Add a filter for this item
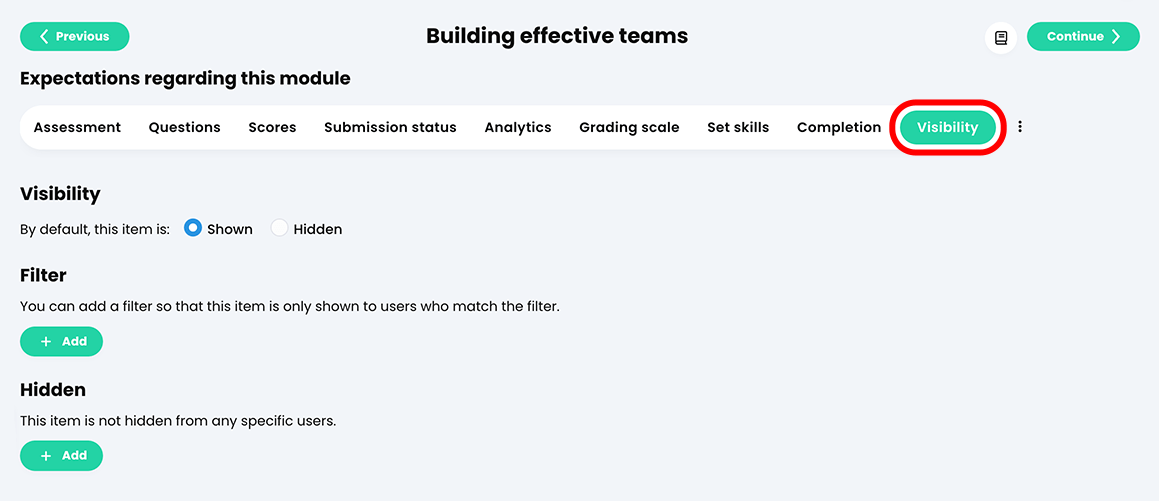 pos(62,341)
